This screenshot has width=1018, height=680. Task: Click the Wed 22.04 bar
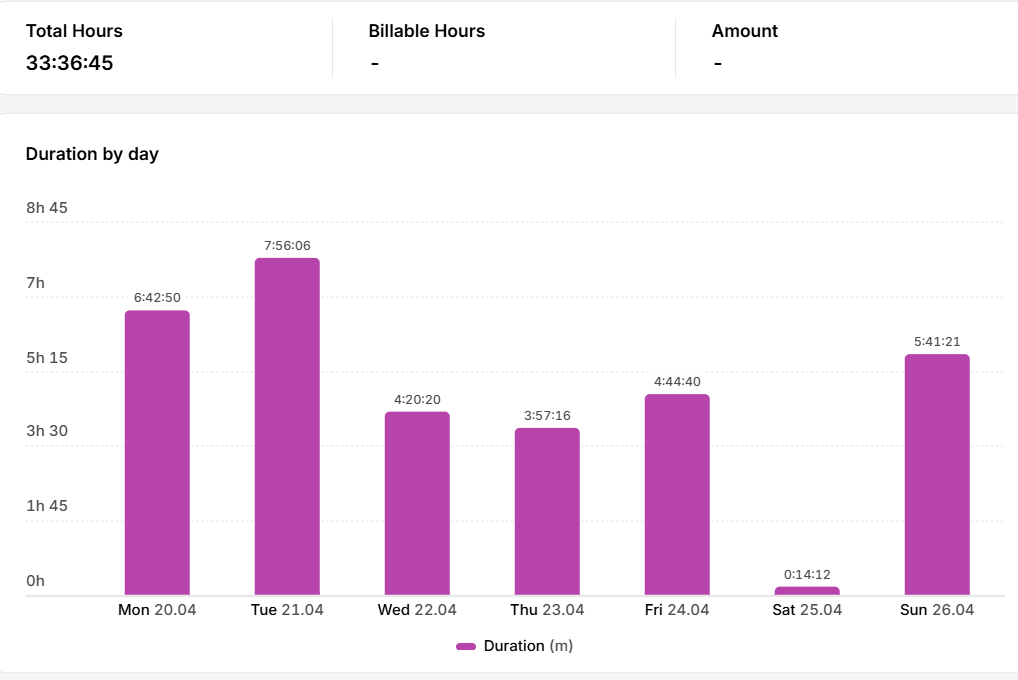point(417,503)
